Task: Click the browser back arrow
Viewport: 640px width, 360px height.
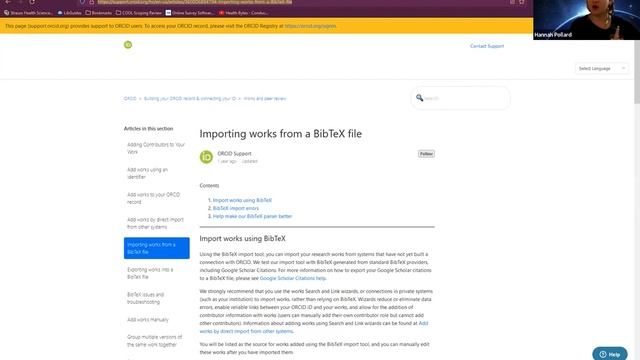Action: [x=8, y=2]
